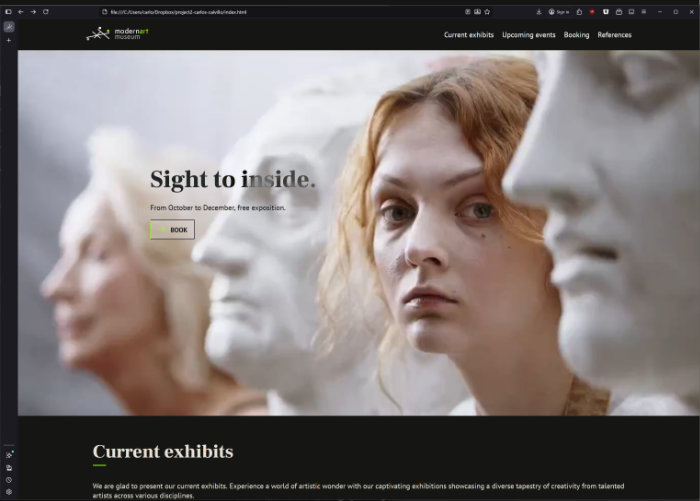Click the browser back arrow
Viewport: 700px width, 501px height.
click(20, 11)
